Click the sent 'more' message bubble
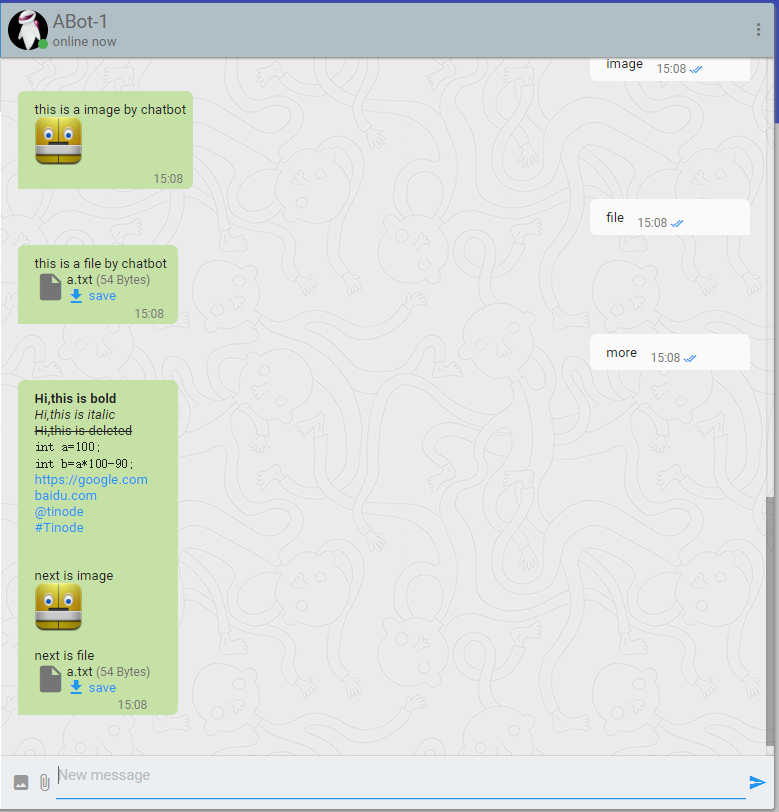The image size is (779, 812). (670, 352)
